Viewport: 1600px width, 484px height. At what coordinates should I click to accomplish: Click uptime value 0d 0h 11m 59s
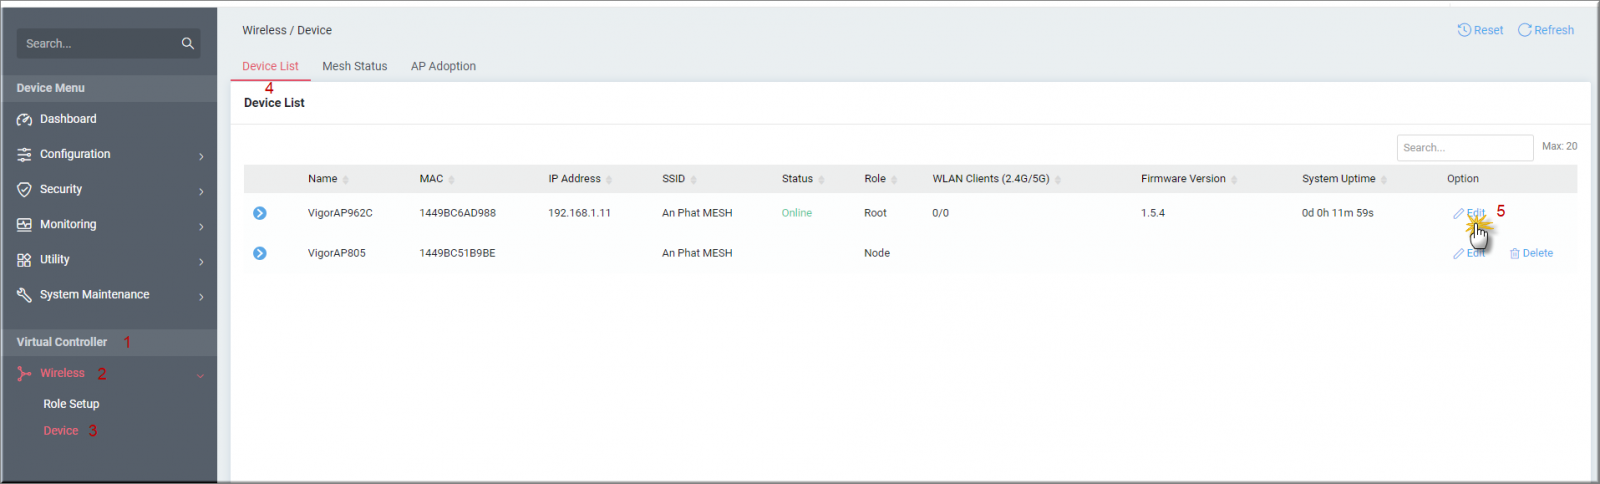point(1338,213)
